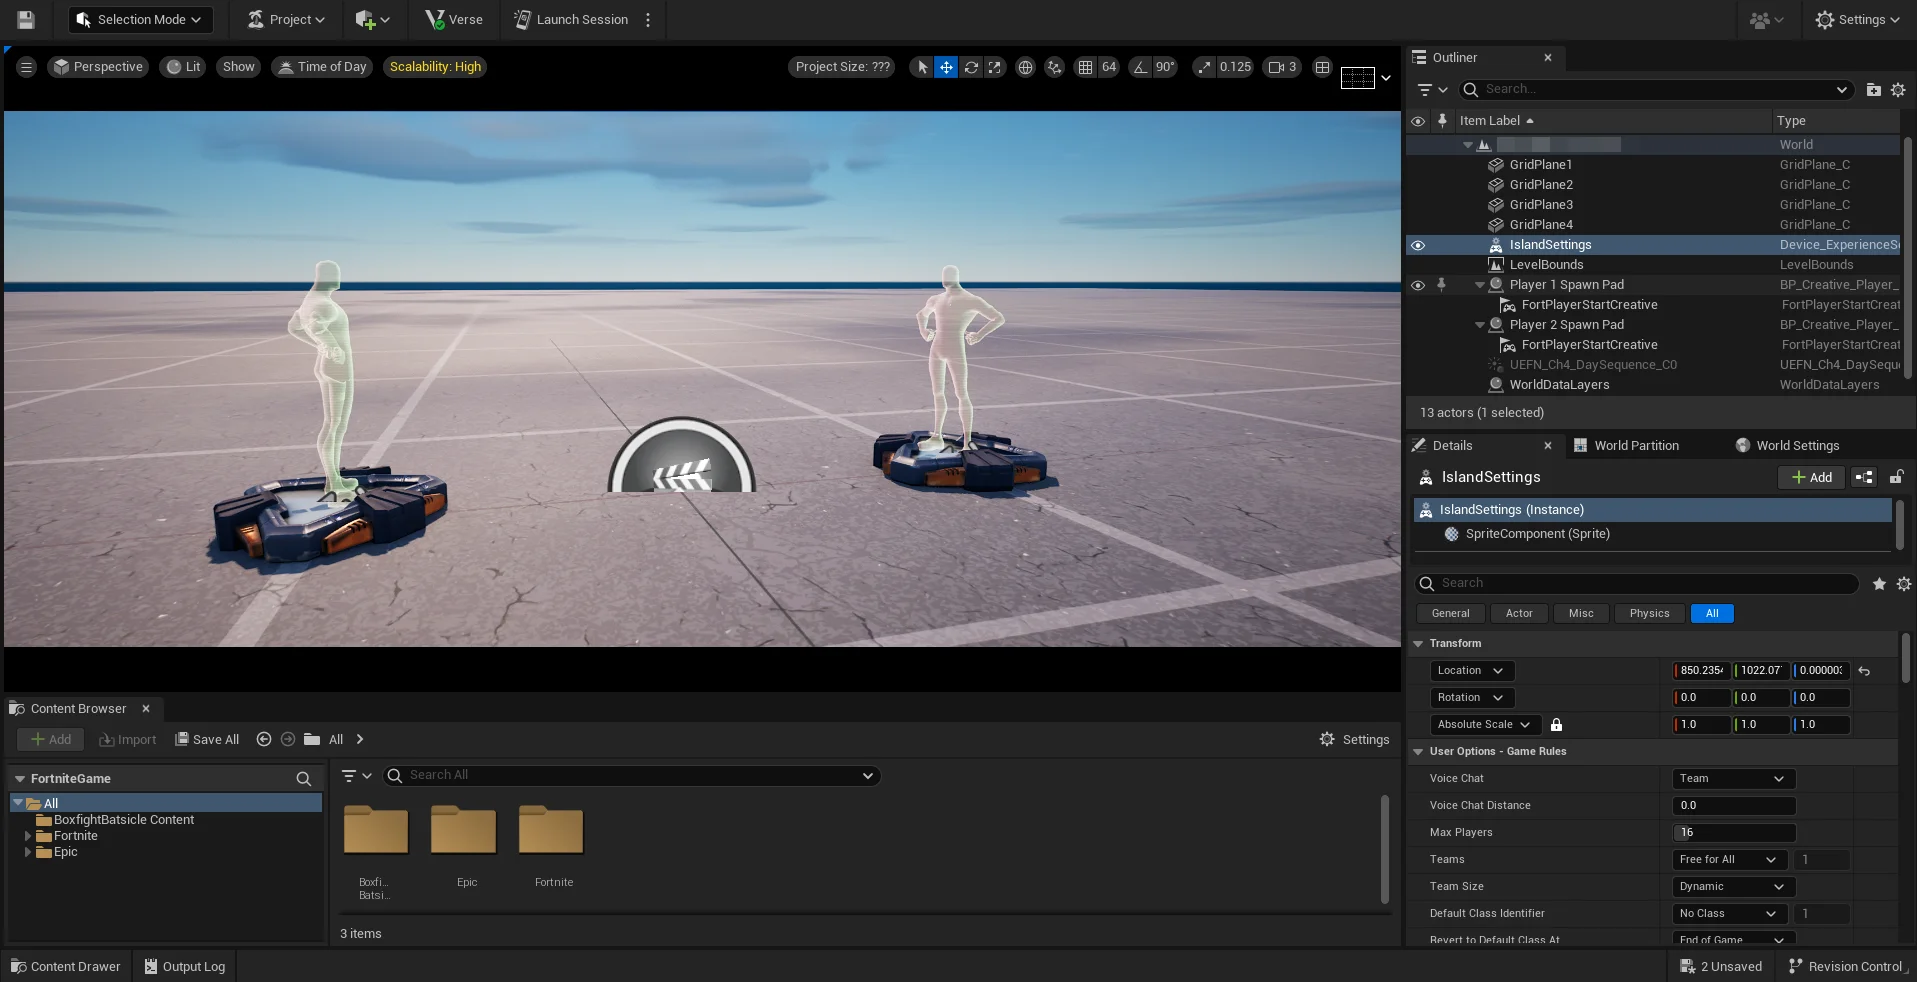Click Scalability: High setting

pyautogui.click(x=435, y=67)
